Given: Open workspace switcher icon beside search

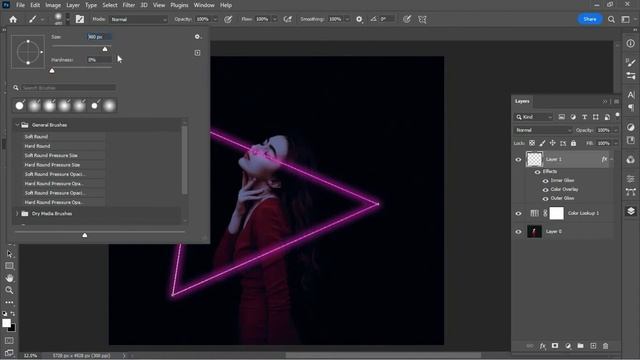Looking at the screenshot, I should coord(625,19).
